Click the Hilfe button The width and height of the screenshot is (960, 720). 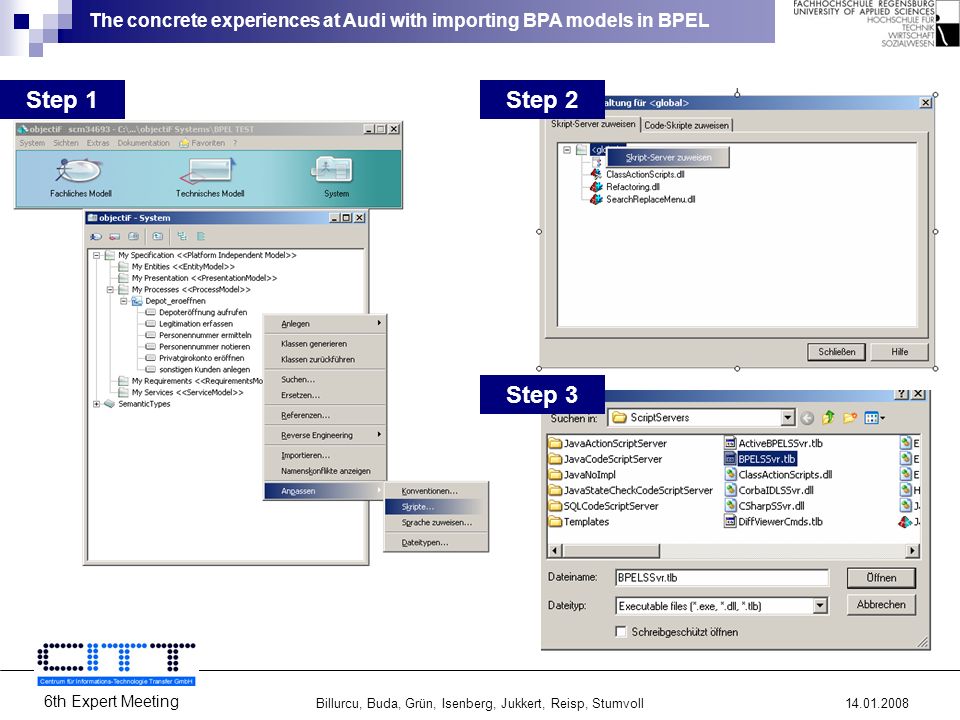pos(899,351)
